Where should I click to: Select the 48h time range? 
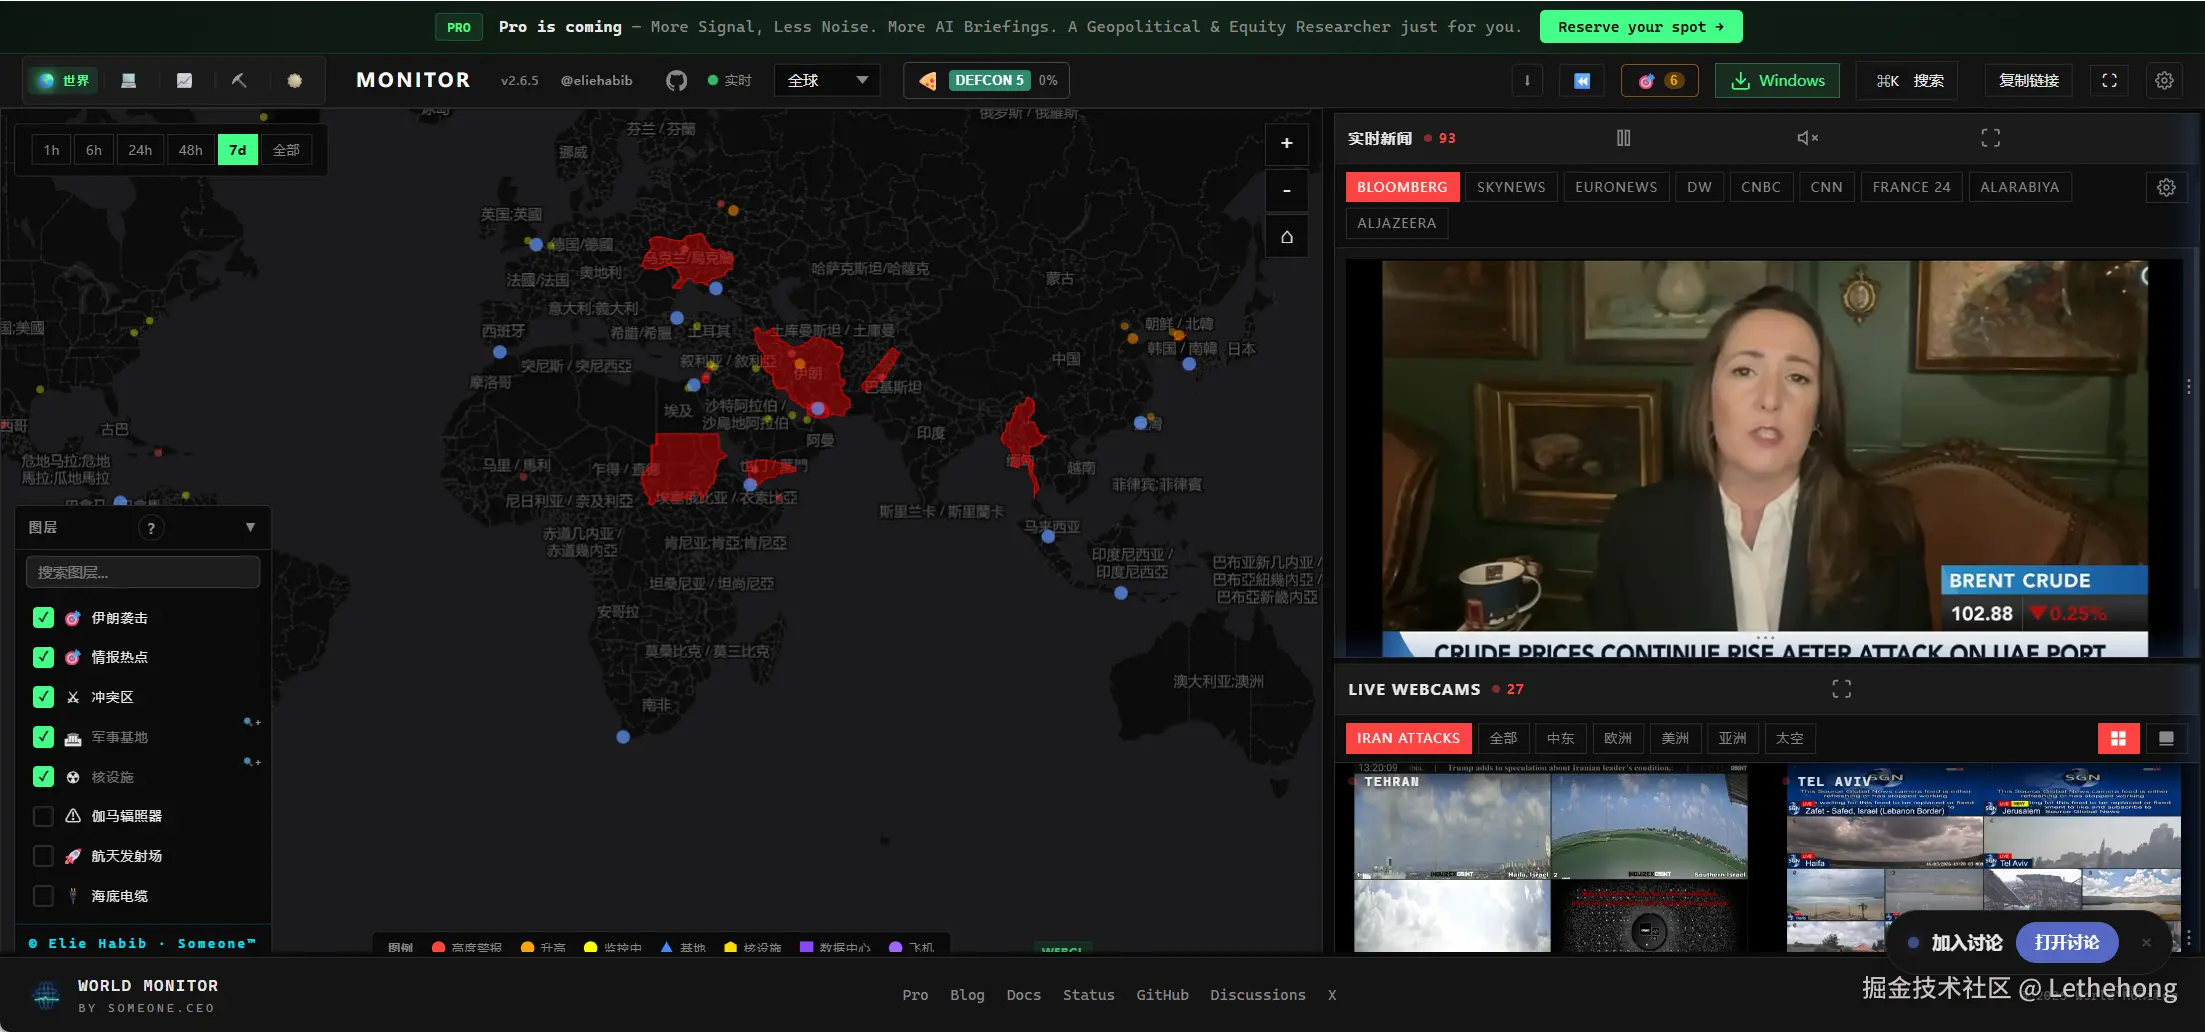click(x=191, y=150)
